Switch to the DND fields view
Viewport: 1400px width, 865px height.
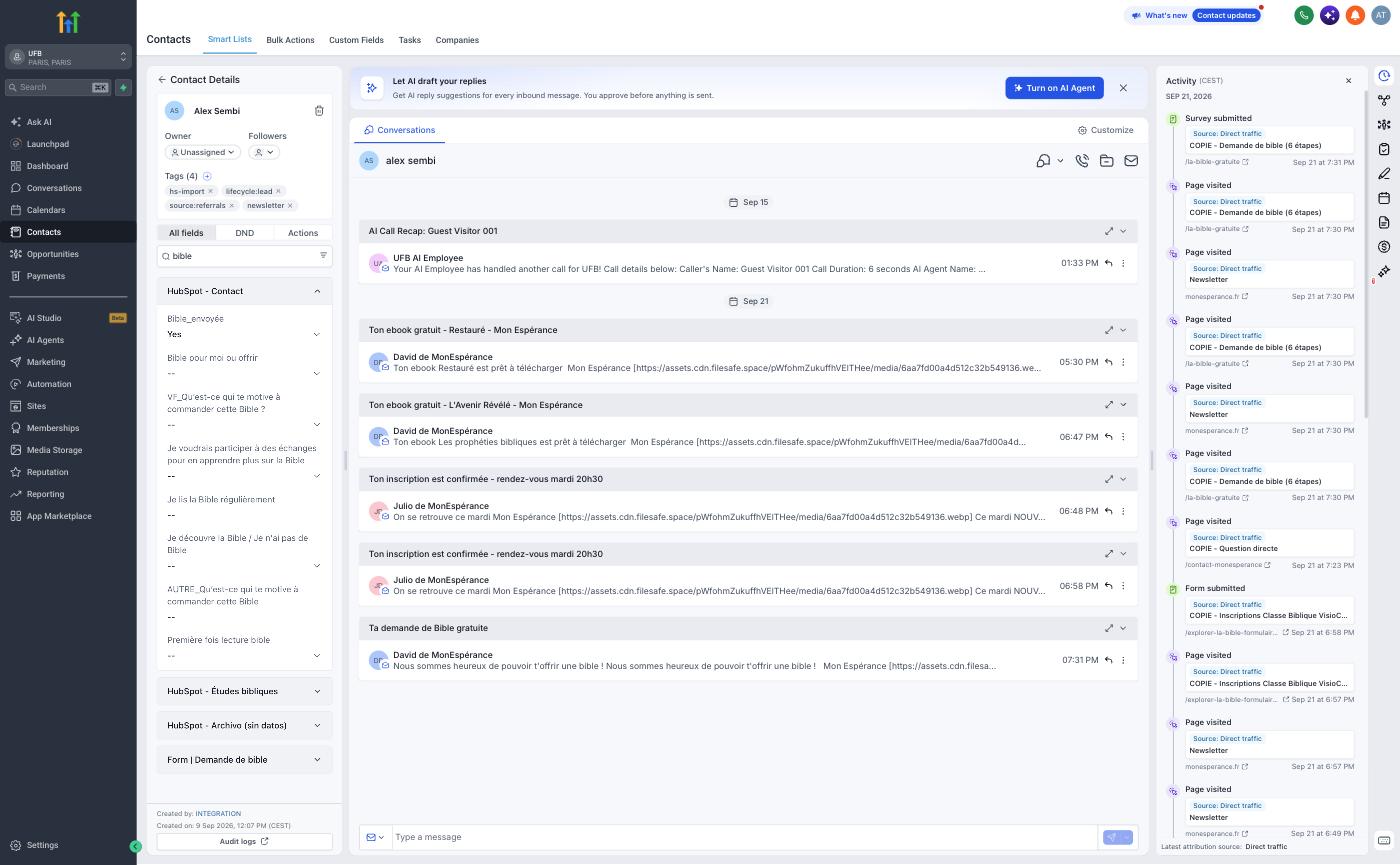244,233
